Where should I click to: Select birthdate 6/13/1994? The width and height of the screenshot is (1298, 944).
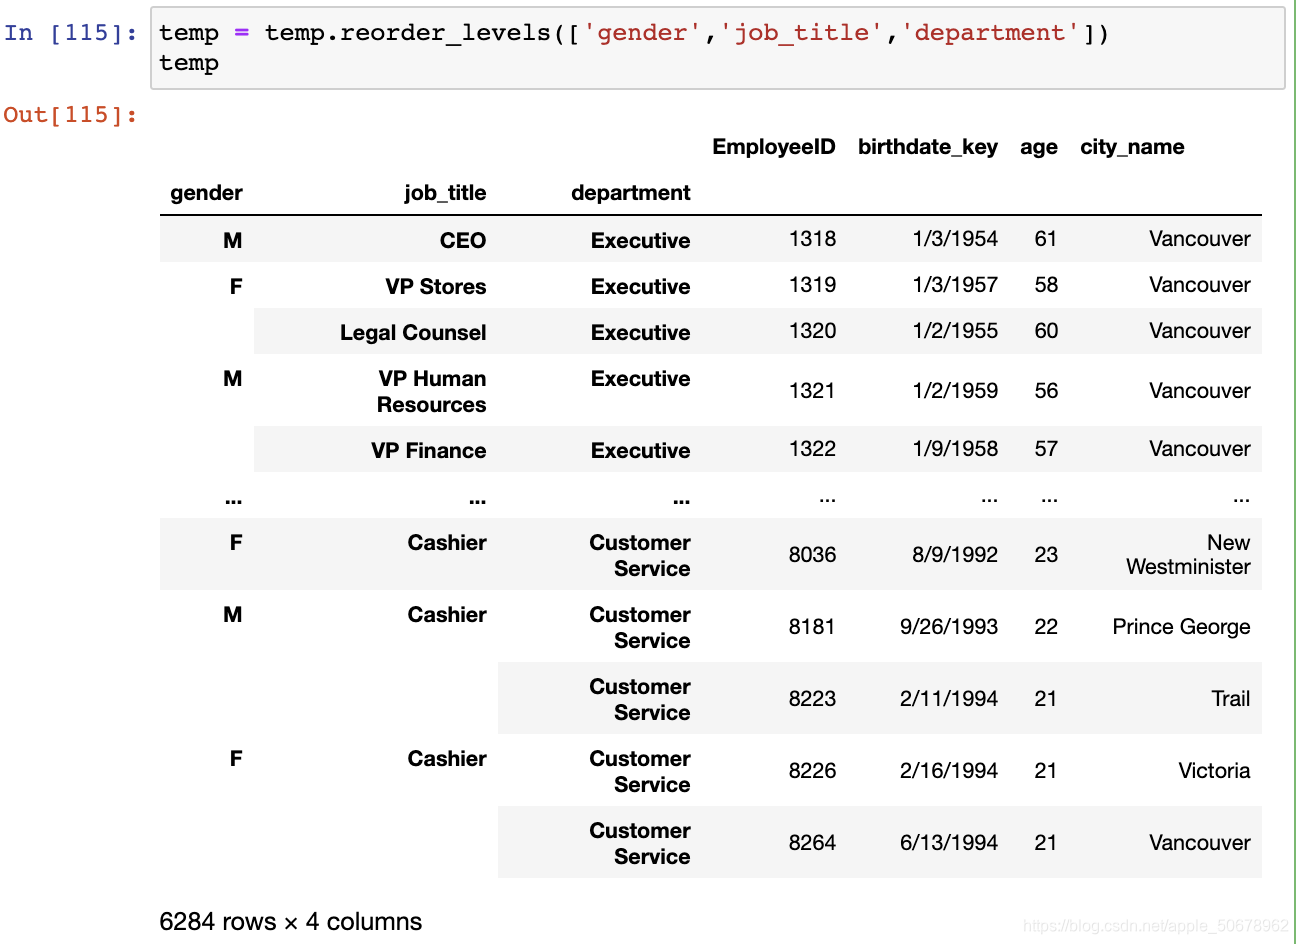point(949,843)
